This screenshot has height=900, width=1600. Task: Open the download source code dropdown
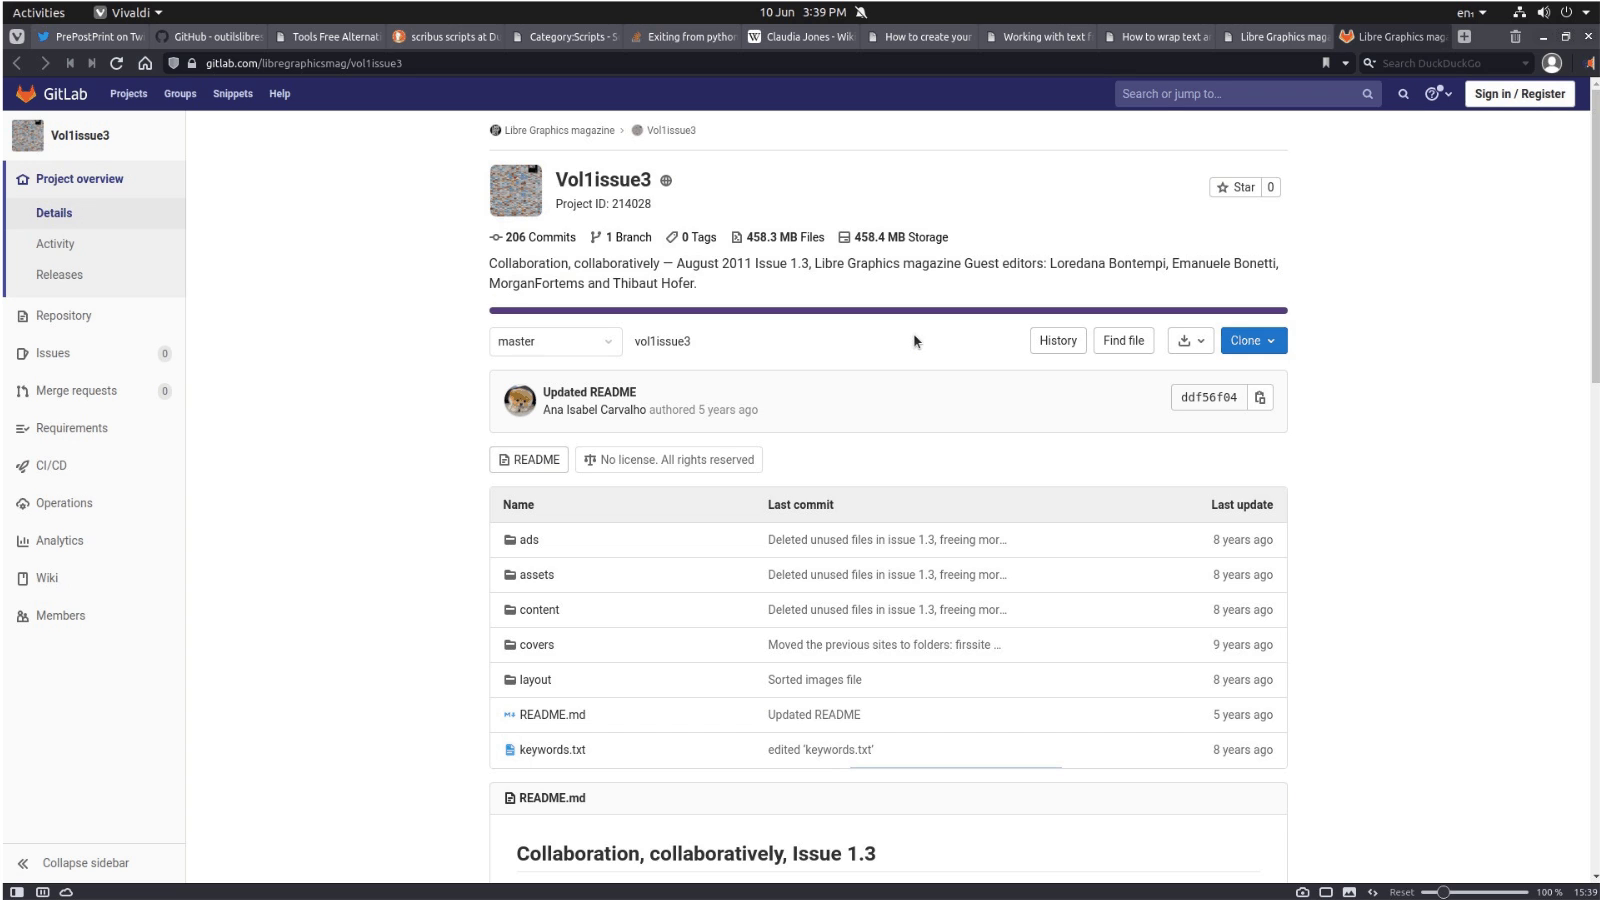(x=1190, y=341)
